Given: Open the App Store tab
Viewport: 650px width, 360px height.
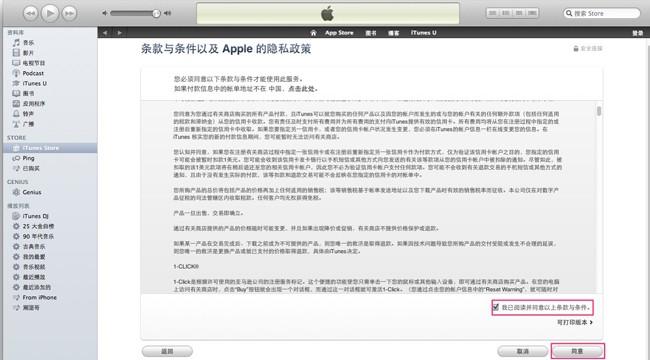Looking at the screenshot, I should click(339, 33).
